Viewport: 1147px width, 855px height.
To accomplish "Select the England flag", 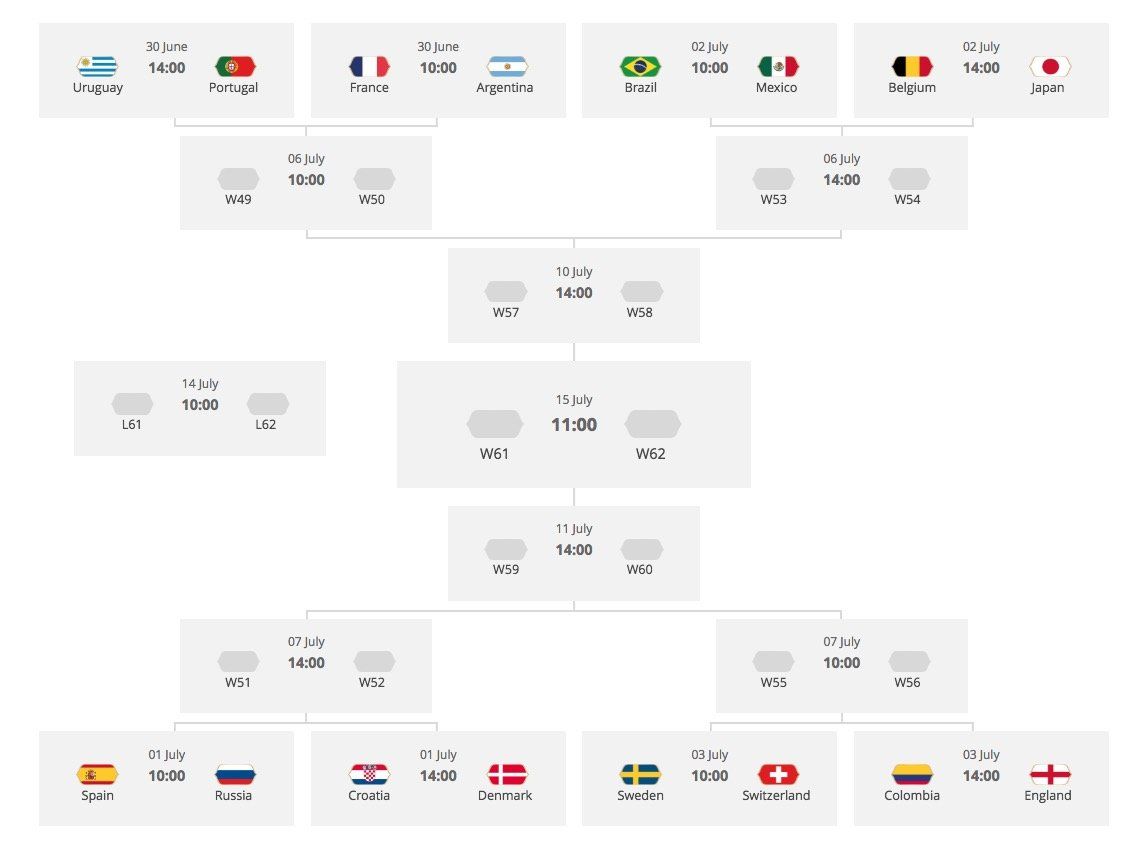I will [x=1050, y=774].
